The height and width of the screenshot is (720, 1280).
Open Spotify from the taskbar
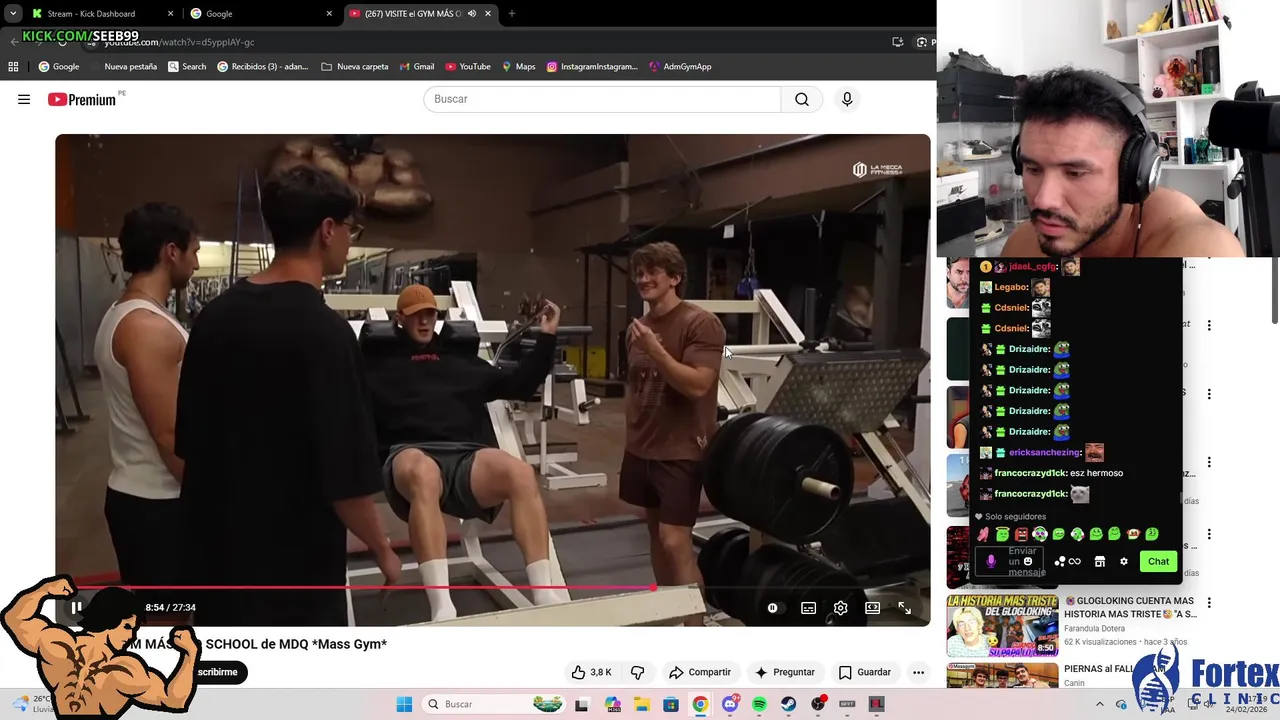[759, 704]
